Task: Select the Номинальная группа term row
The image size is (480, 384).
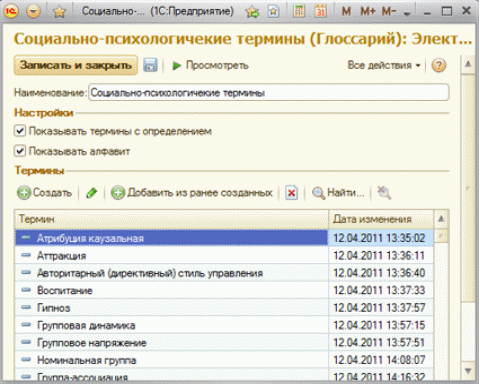Action: (171, 360)
